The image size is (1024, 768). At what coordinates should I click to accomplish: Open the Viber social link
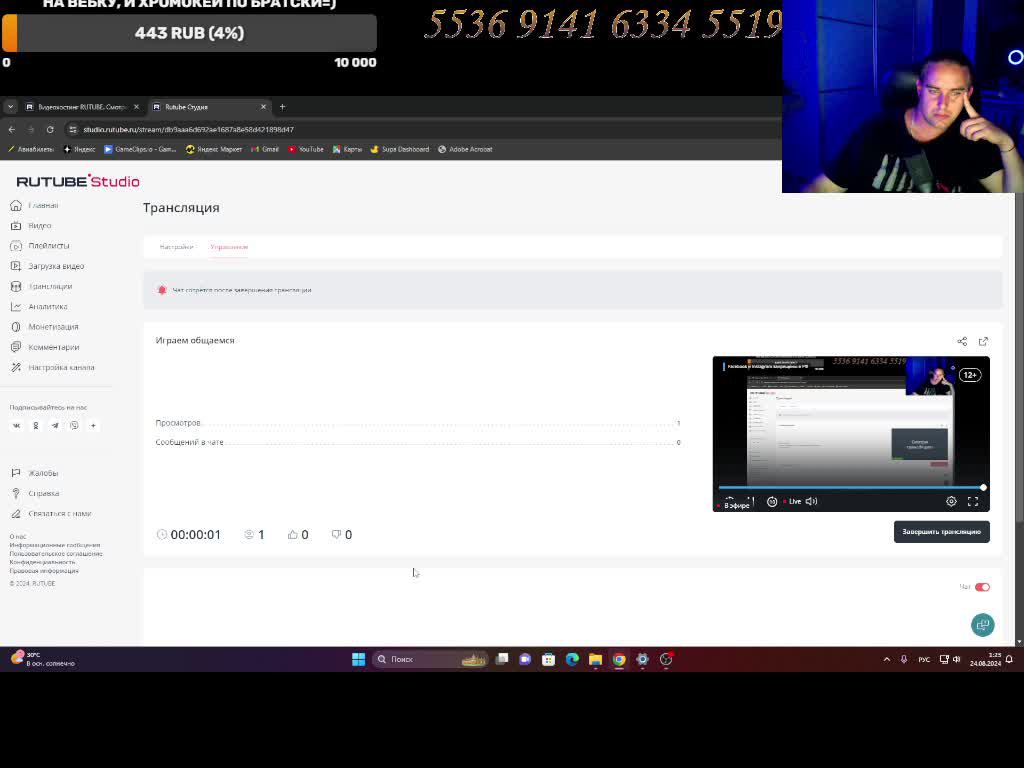(74, 426)
